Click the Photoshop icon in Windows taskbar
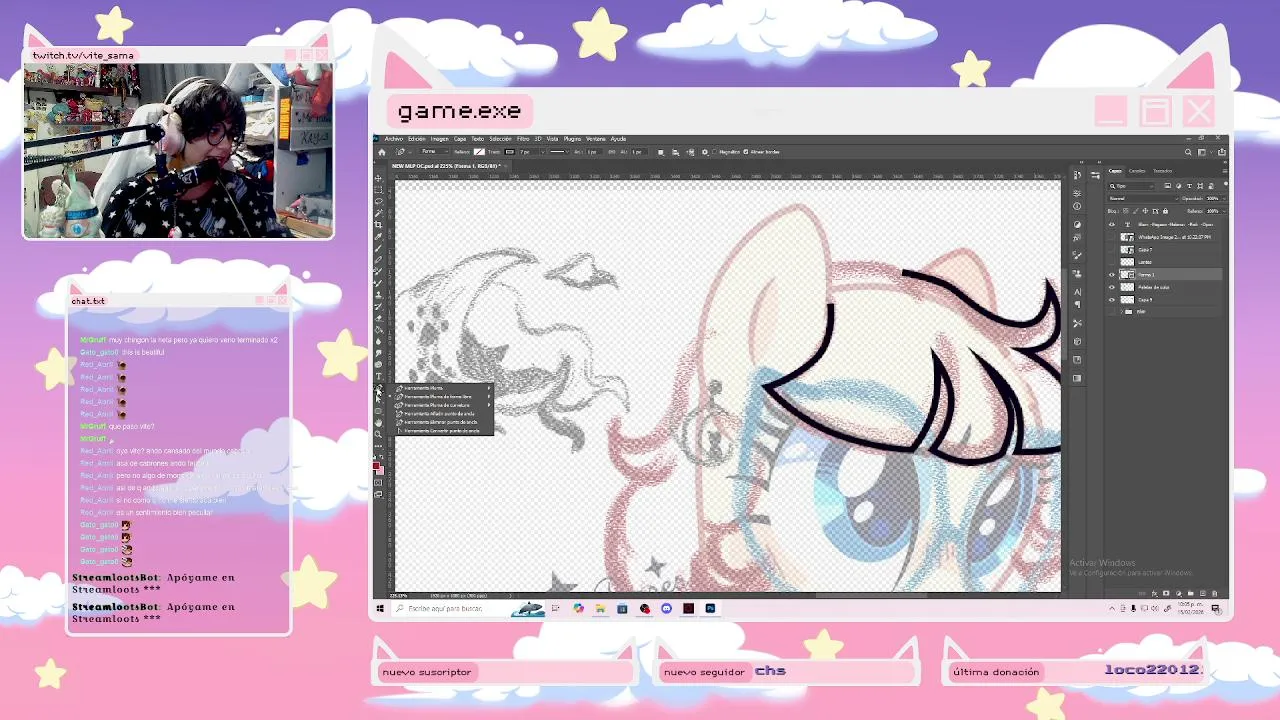Screen dimensions: 1280x720 tap(710, 608)
